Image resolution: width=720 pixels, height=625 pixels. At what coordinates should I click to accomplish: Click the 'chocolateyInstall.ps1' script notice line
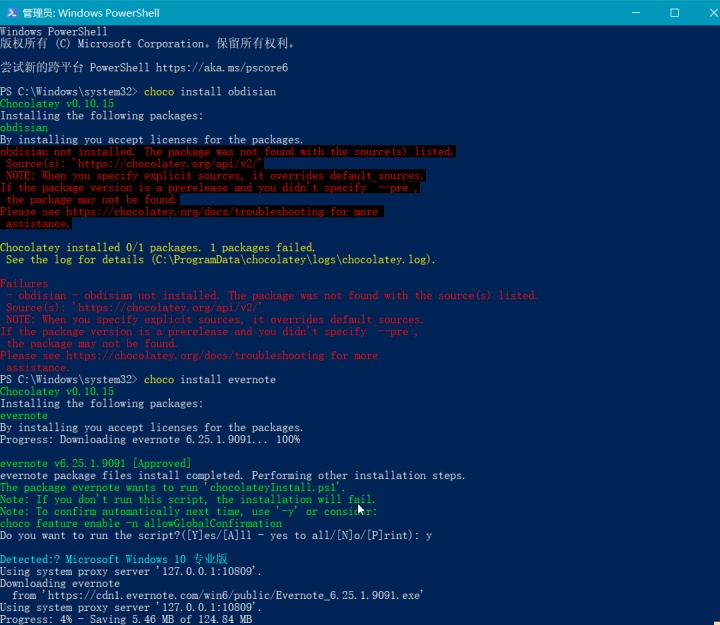tap(173, 487)
